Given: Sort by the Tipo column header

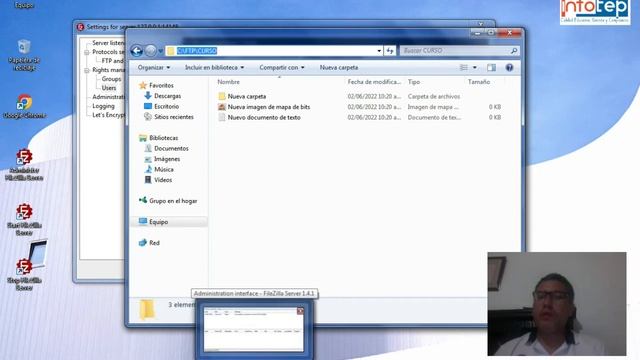Looking at the screenshot, I should [414, 82].
